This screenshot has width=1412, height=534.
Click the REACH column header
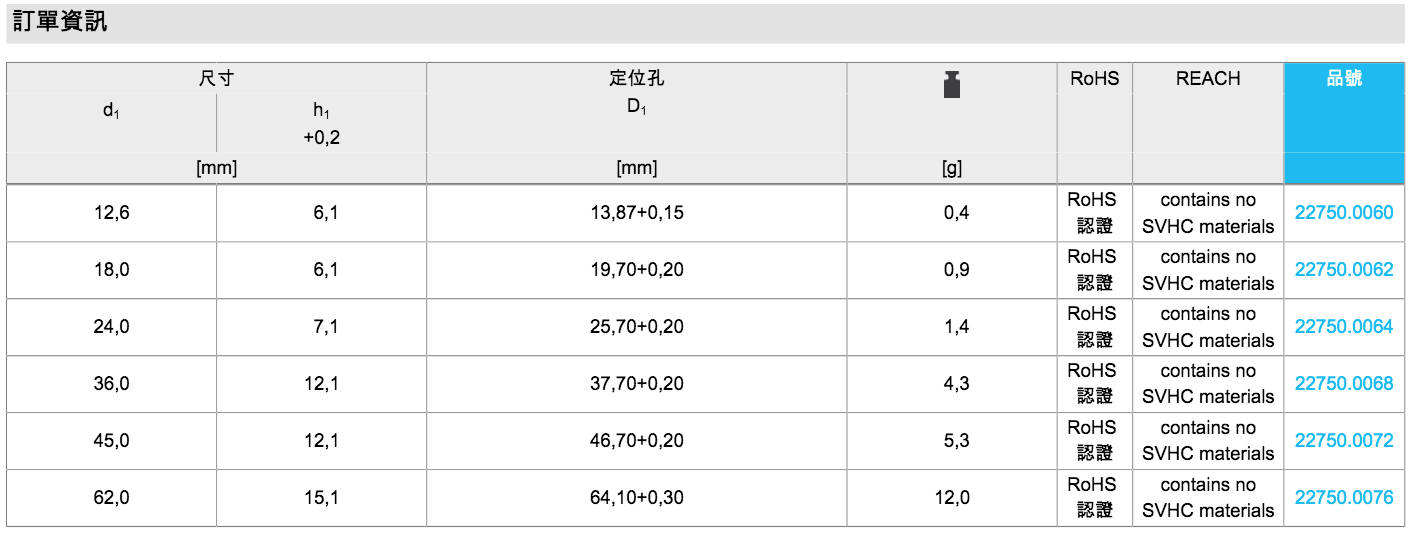pyautogui.click(x=1207, y=79)
